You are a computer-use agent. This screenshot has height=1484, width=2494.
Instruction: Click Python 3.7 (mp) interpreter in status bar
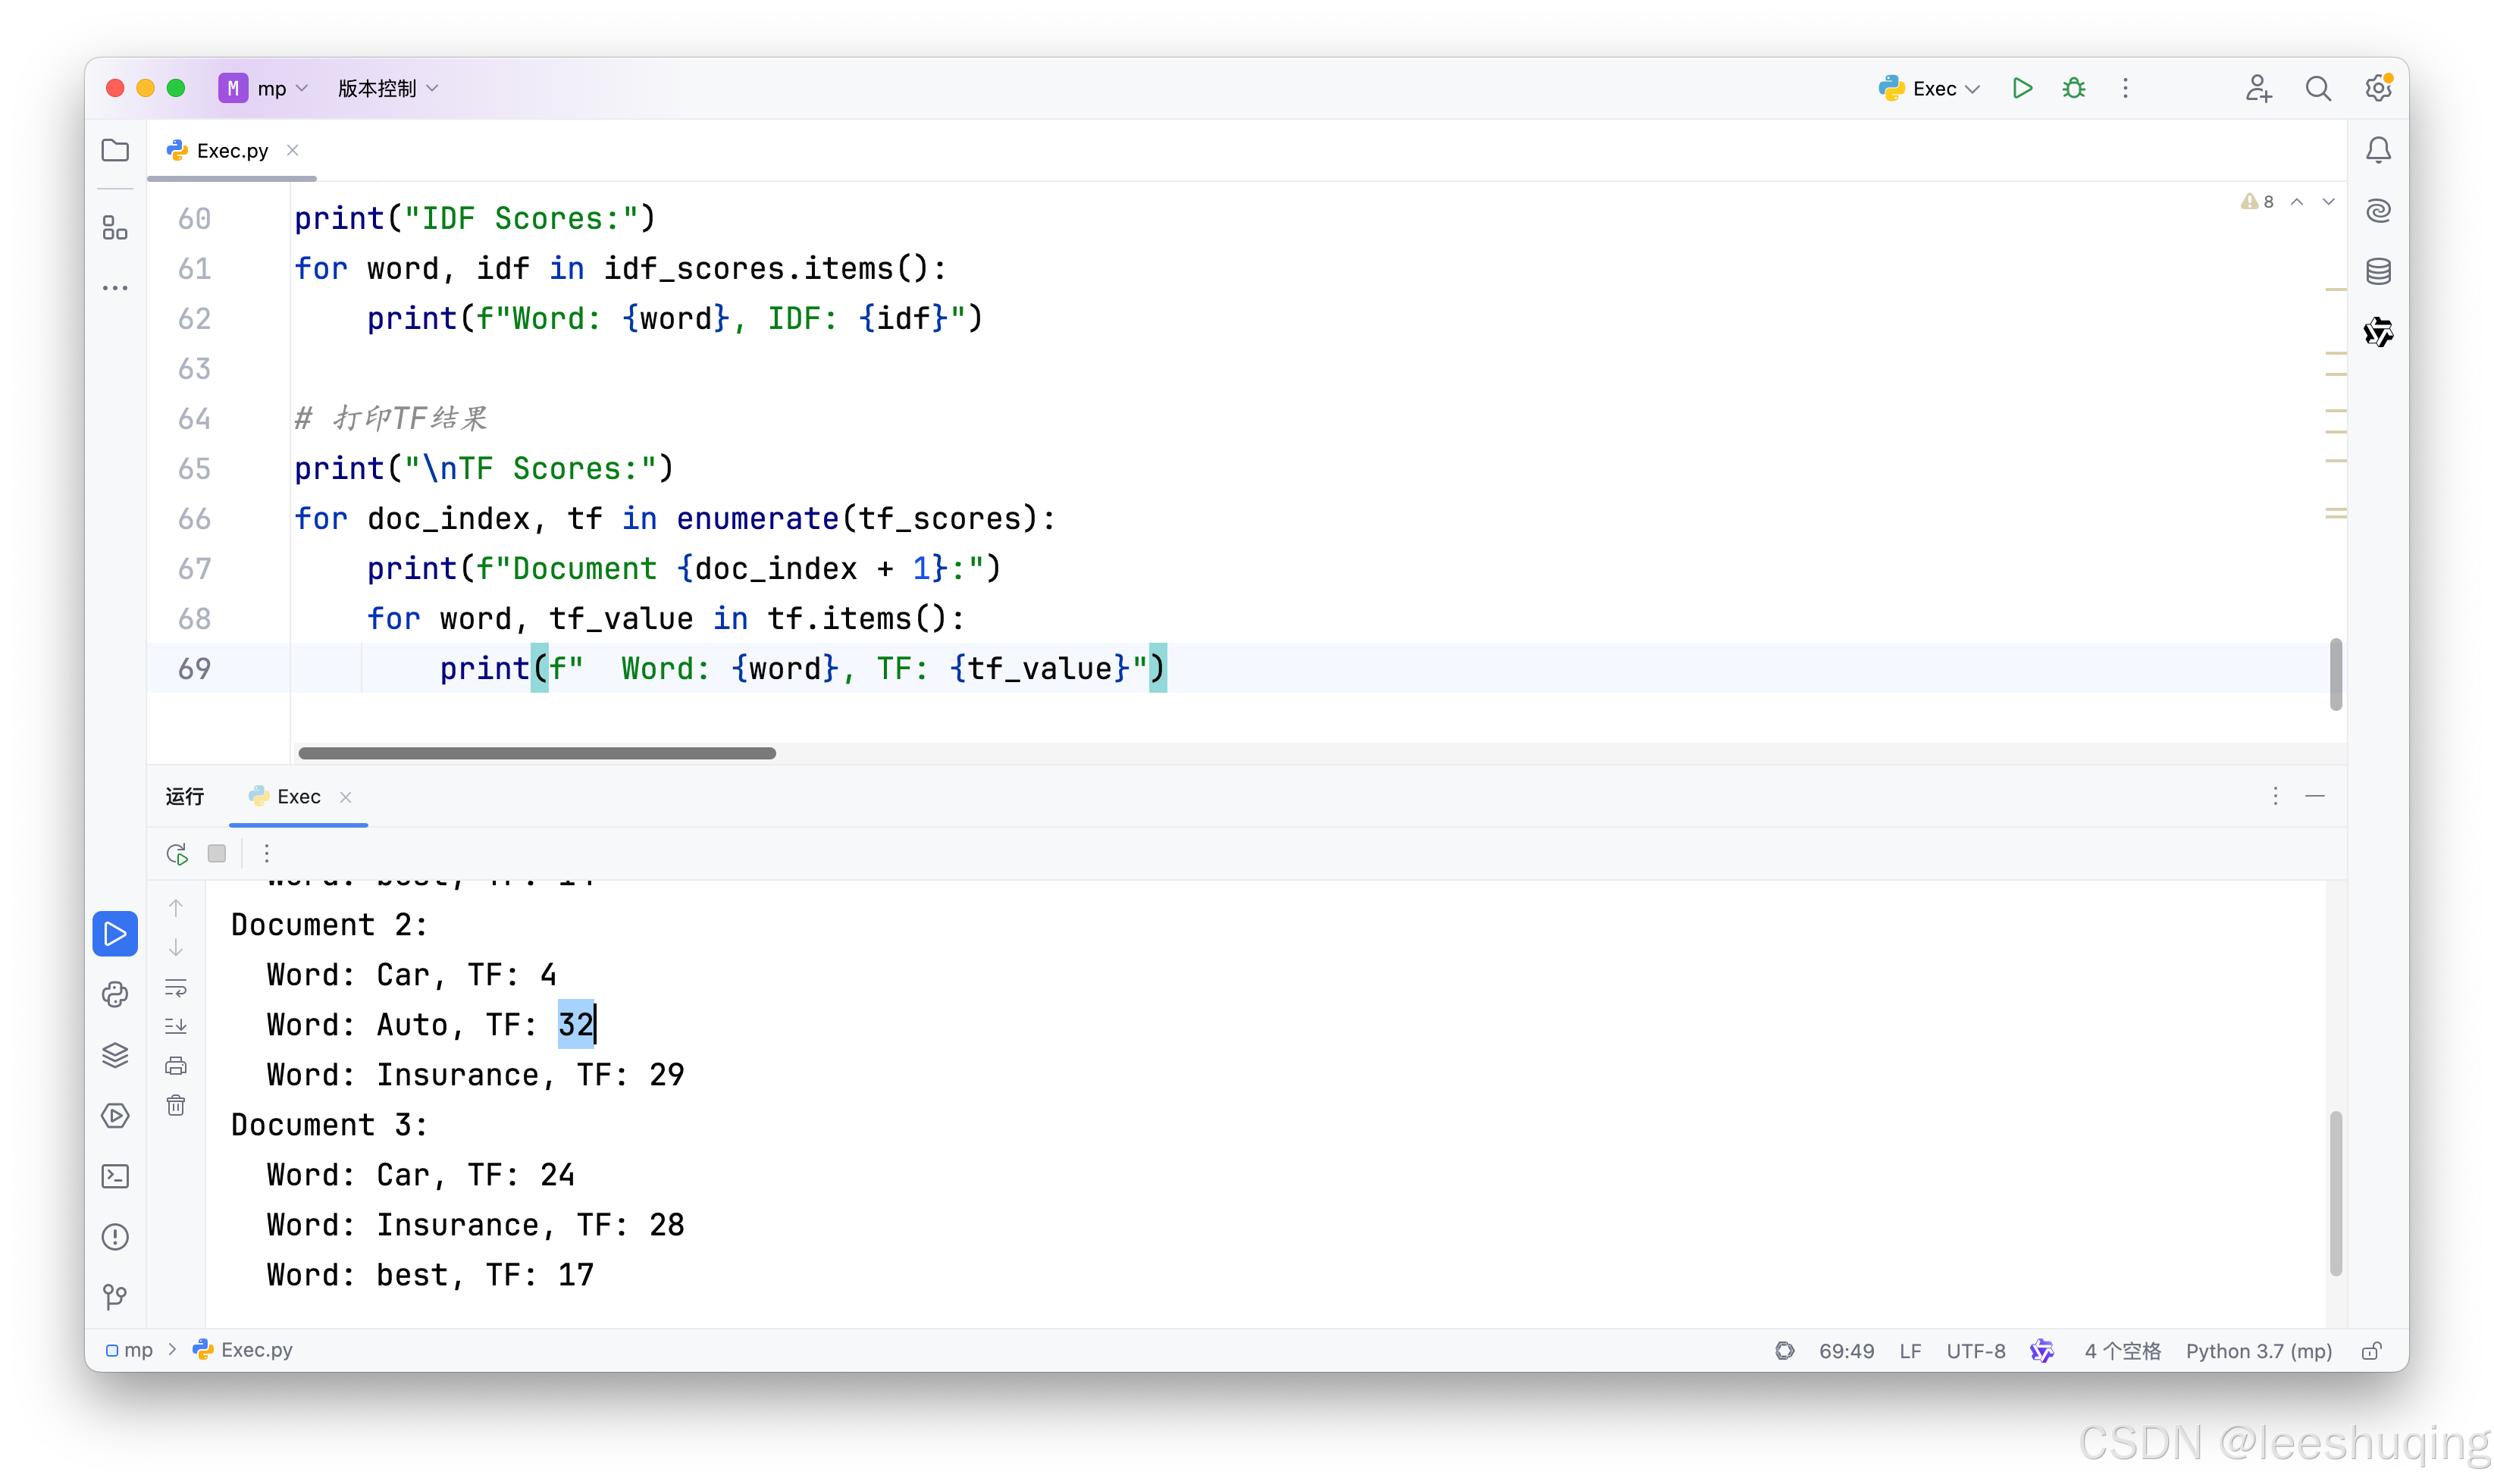pyautogui.click(x=2257, y=1351)
